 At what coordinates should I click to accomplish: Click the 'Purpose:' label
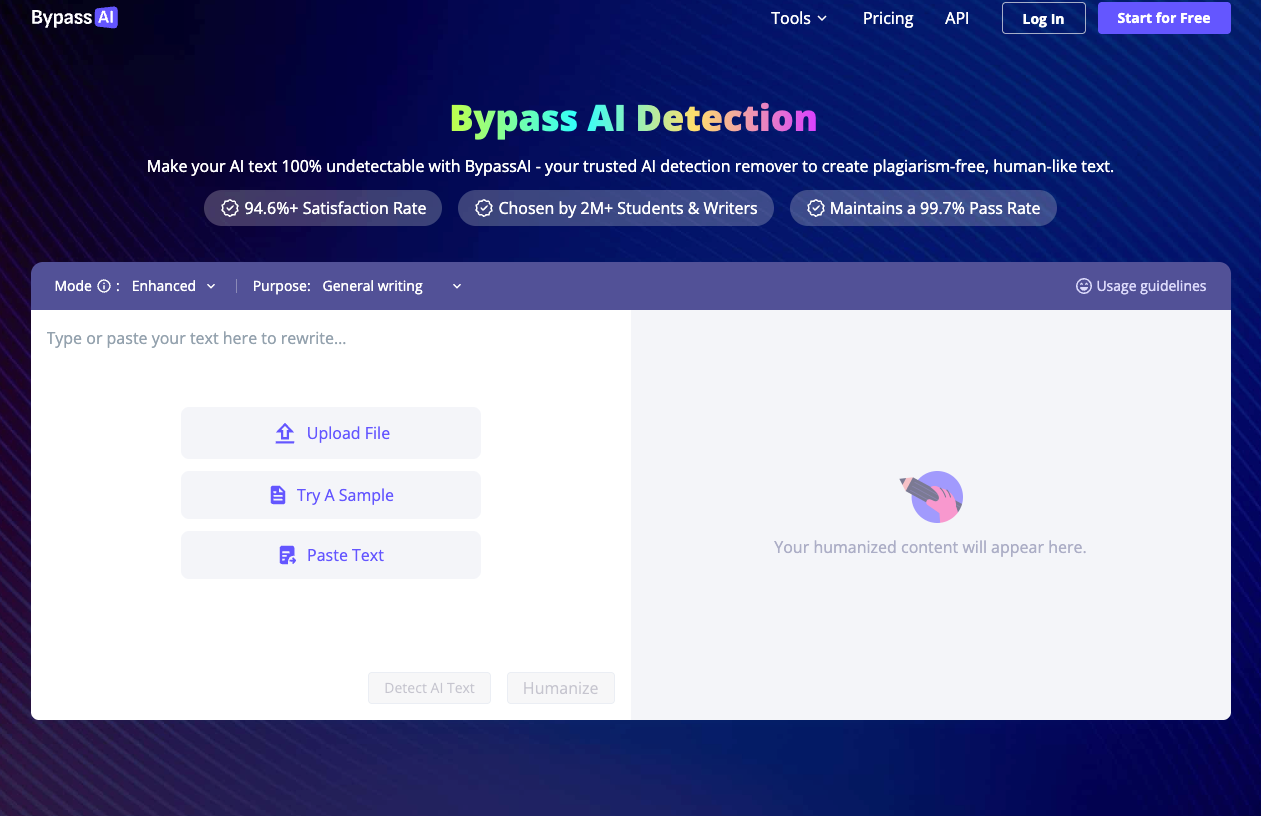282,286
